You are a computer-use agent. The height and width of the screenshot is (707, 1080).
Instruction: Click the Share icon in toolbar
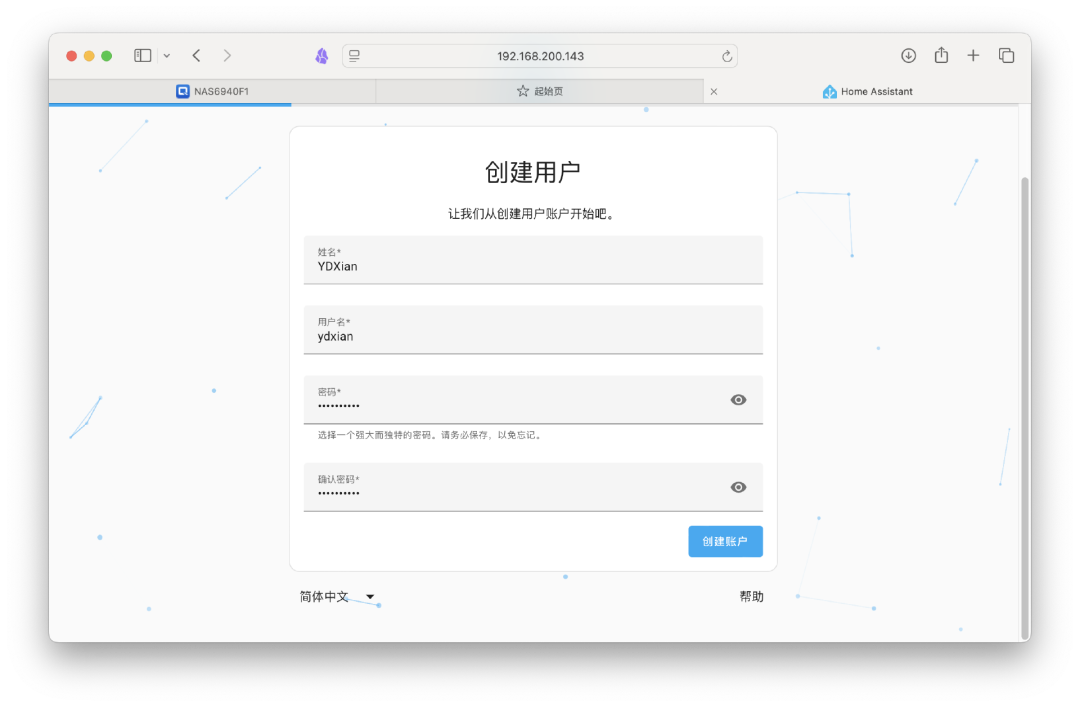(x=941, y=56)
